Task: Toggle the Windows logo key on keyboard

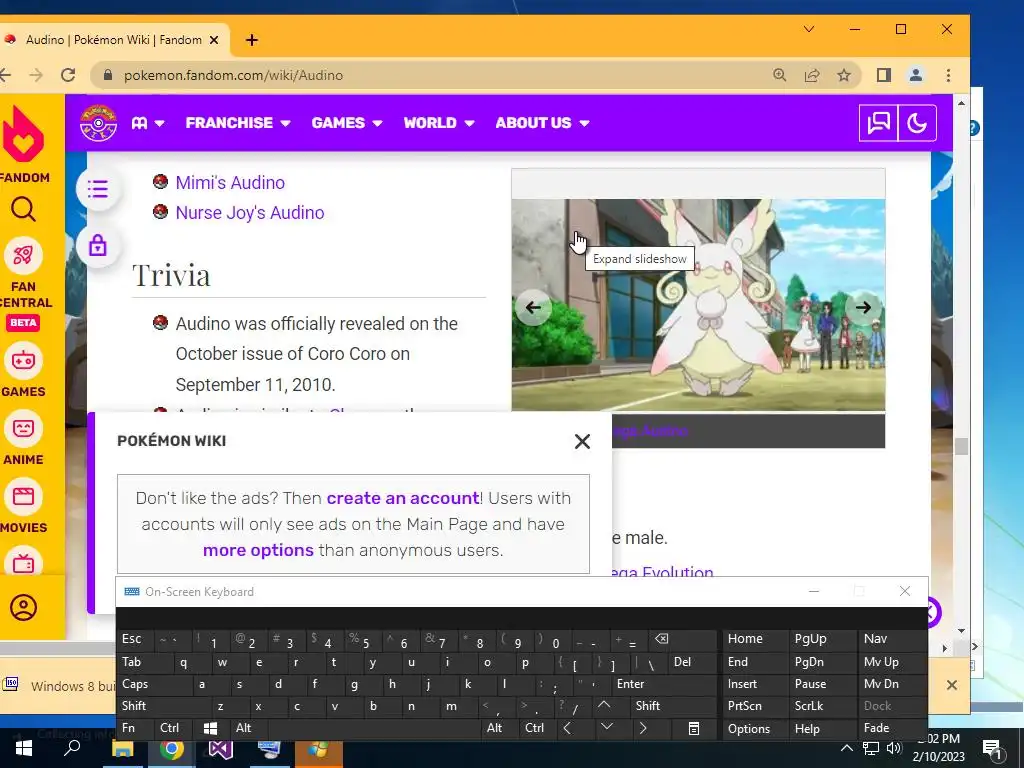Action: pos(212,728)
